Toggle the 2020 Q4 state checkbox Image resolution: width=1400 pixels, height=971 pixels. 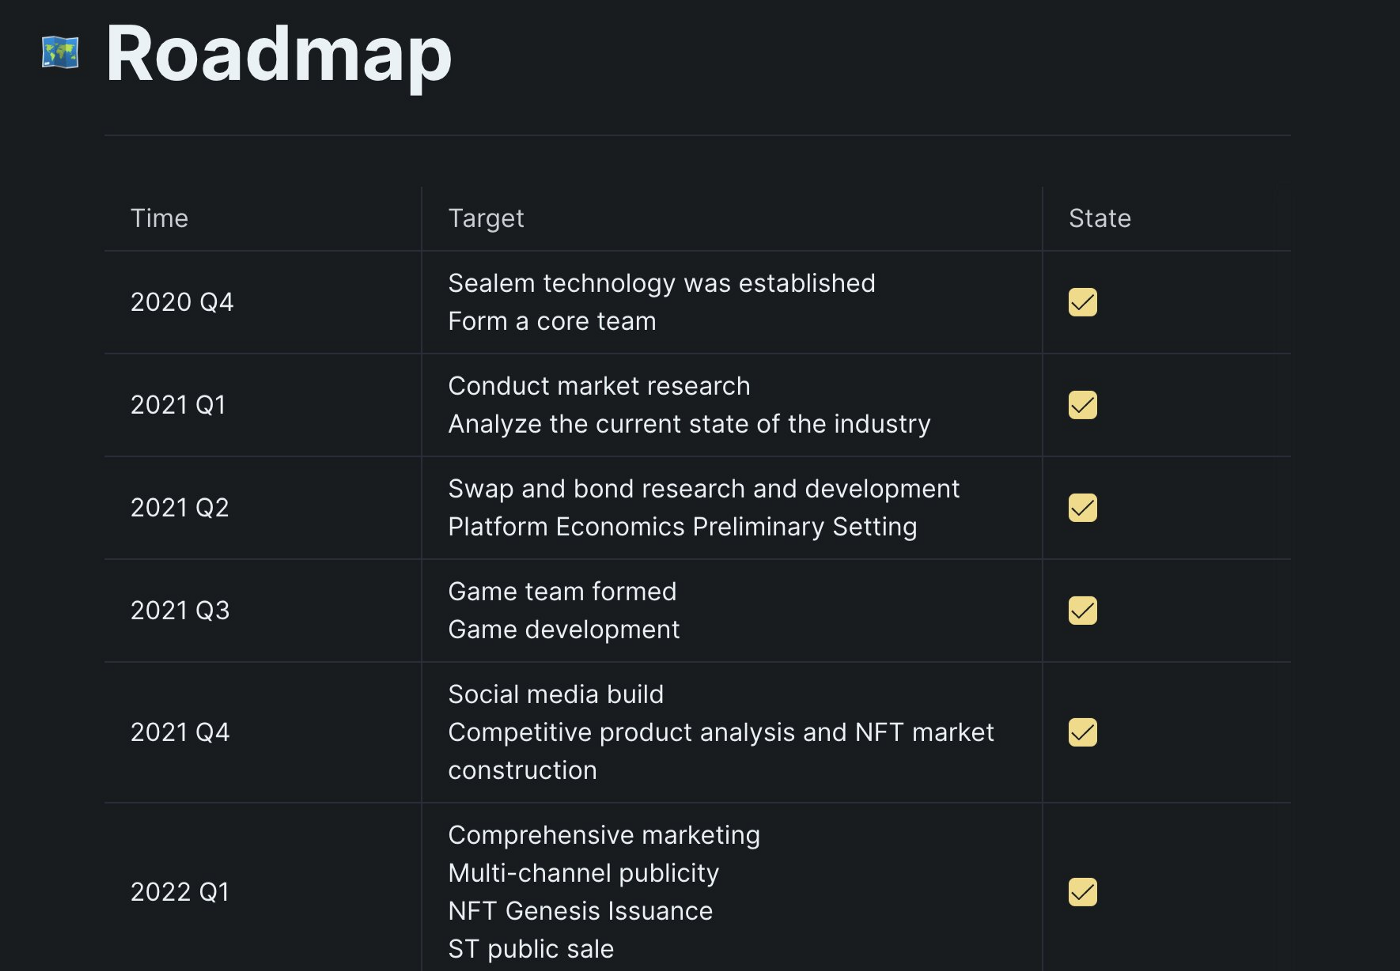point(1083,302)
